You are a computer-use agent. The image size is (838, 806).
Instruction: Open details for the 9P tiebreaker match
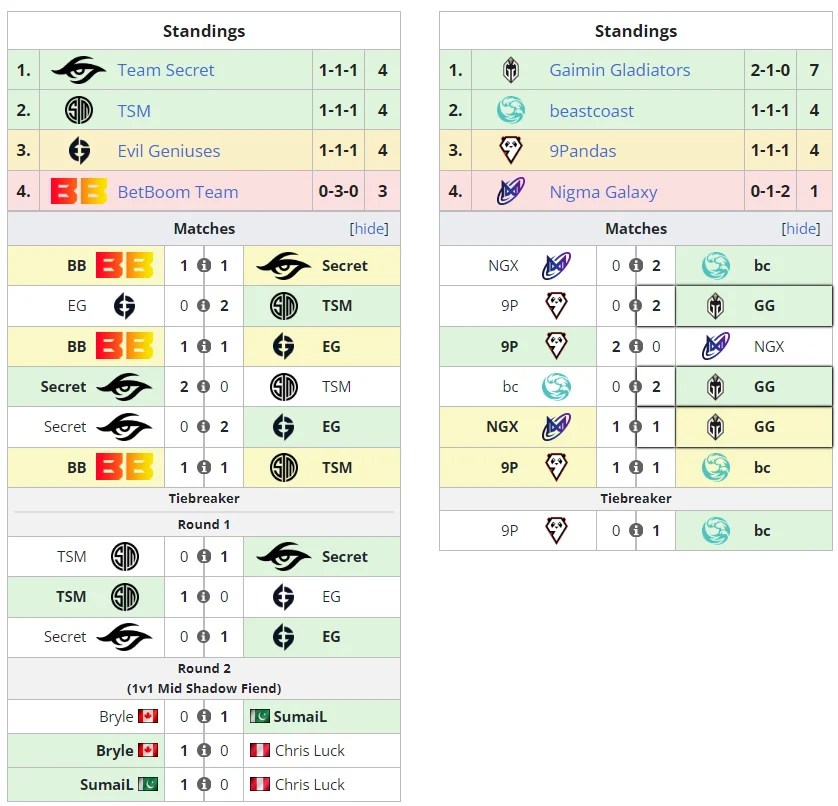click(637, 530)
